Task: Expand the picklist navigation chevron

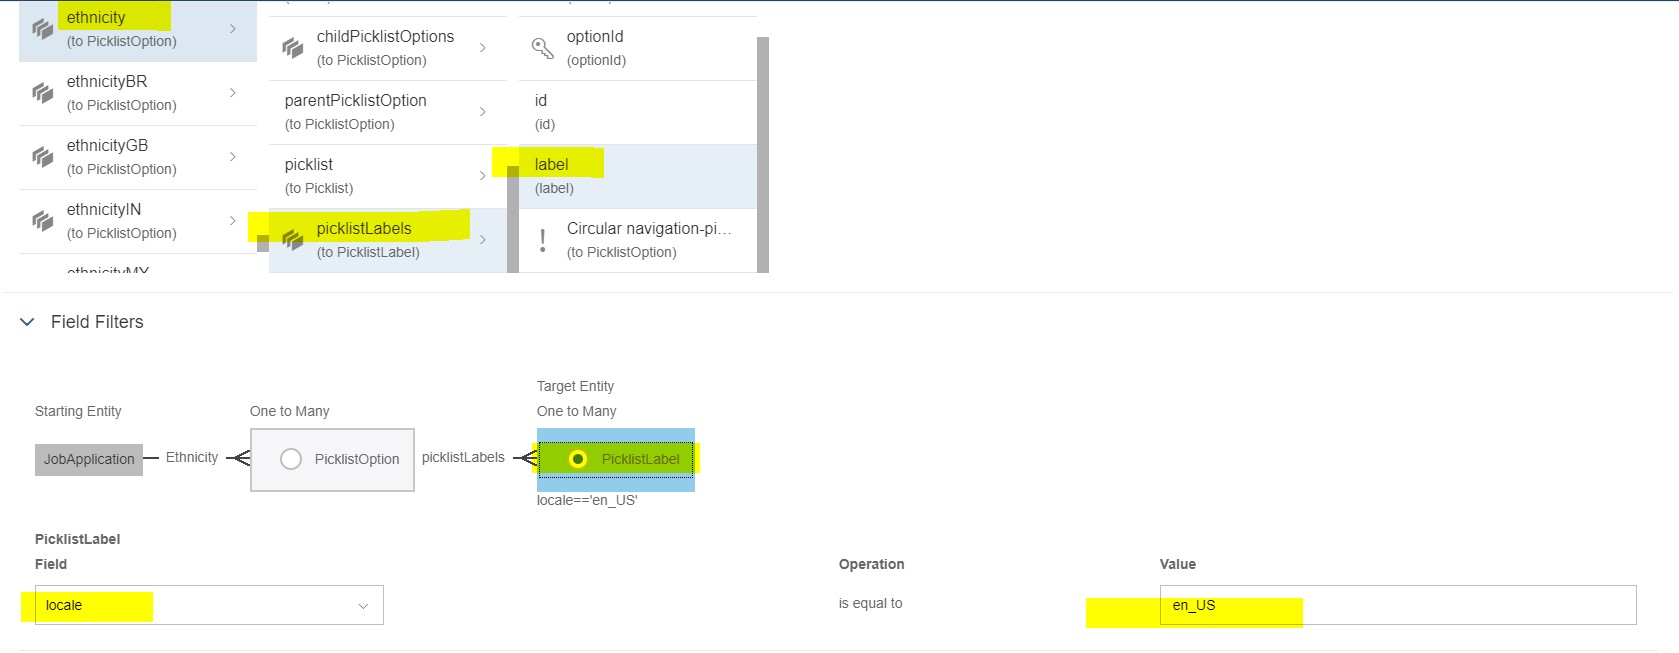Action: pos(483,176)
